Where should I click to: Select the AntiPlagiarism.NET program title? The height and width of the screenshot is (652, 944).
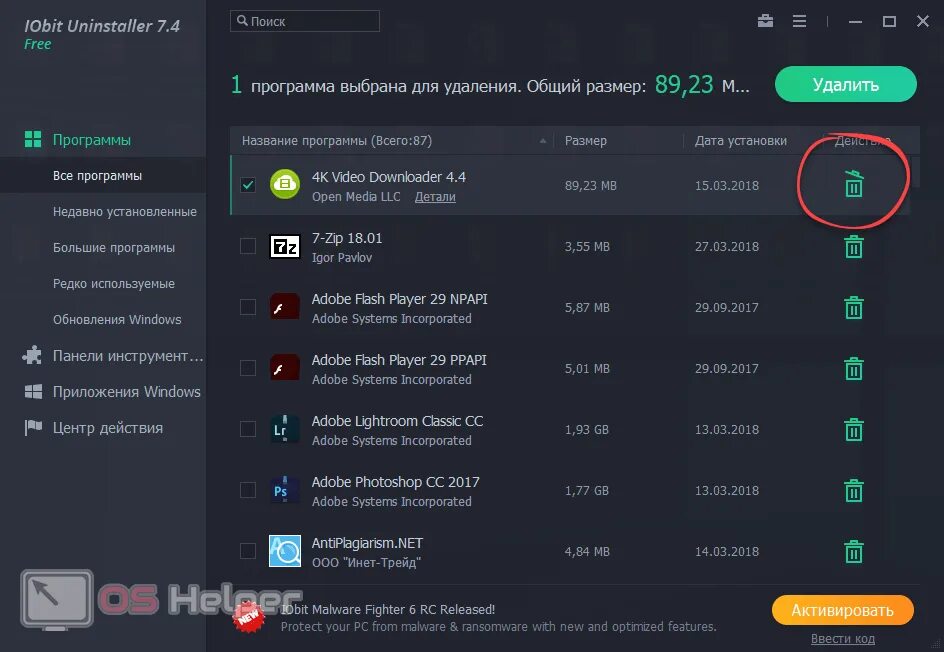367,542
